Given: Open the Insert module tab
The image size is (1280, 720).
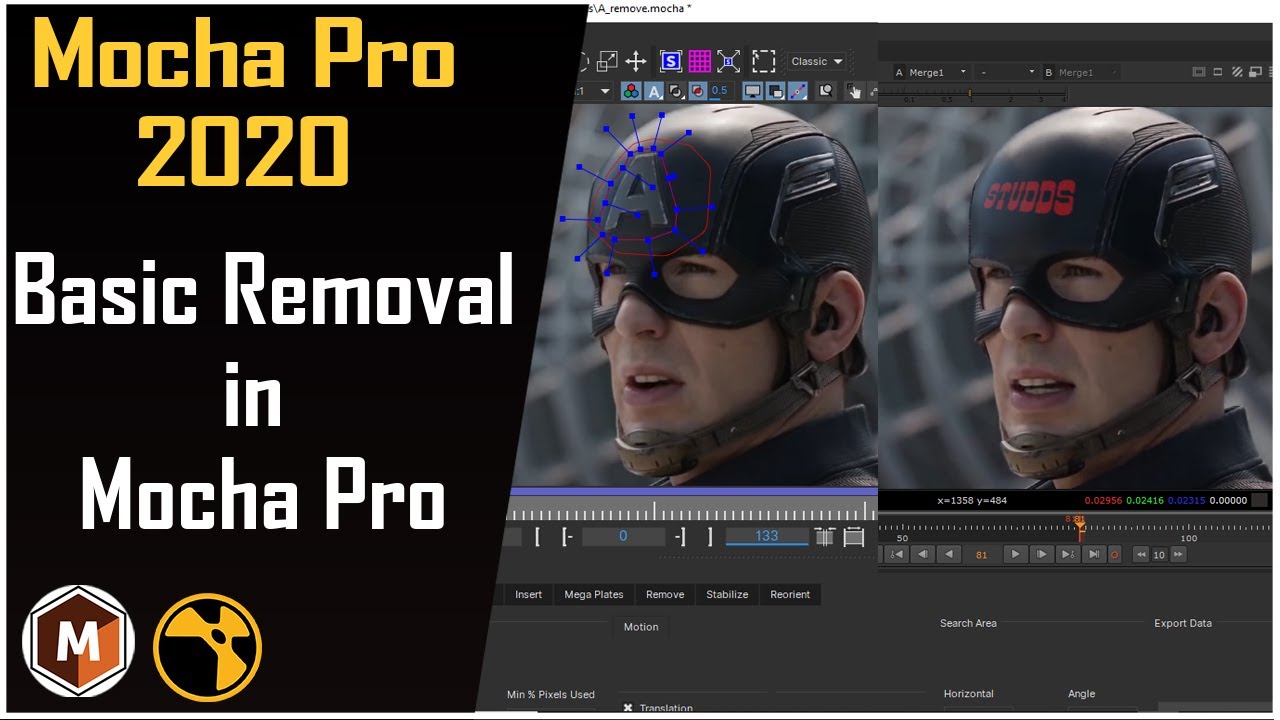Looking at the screenshot, I should coord(528,594).
